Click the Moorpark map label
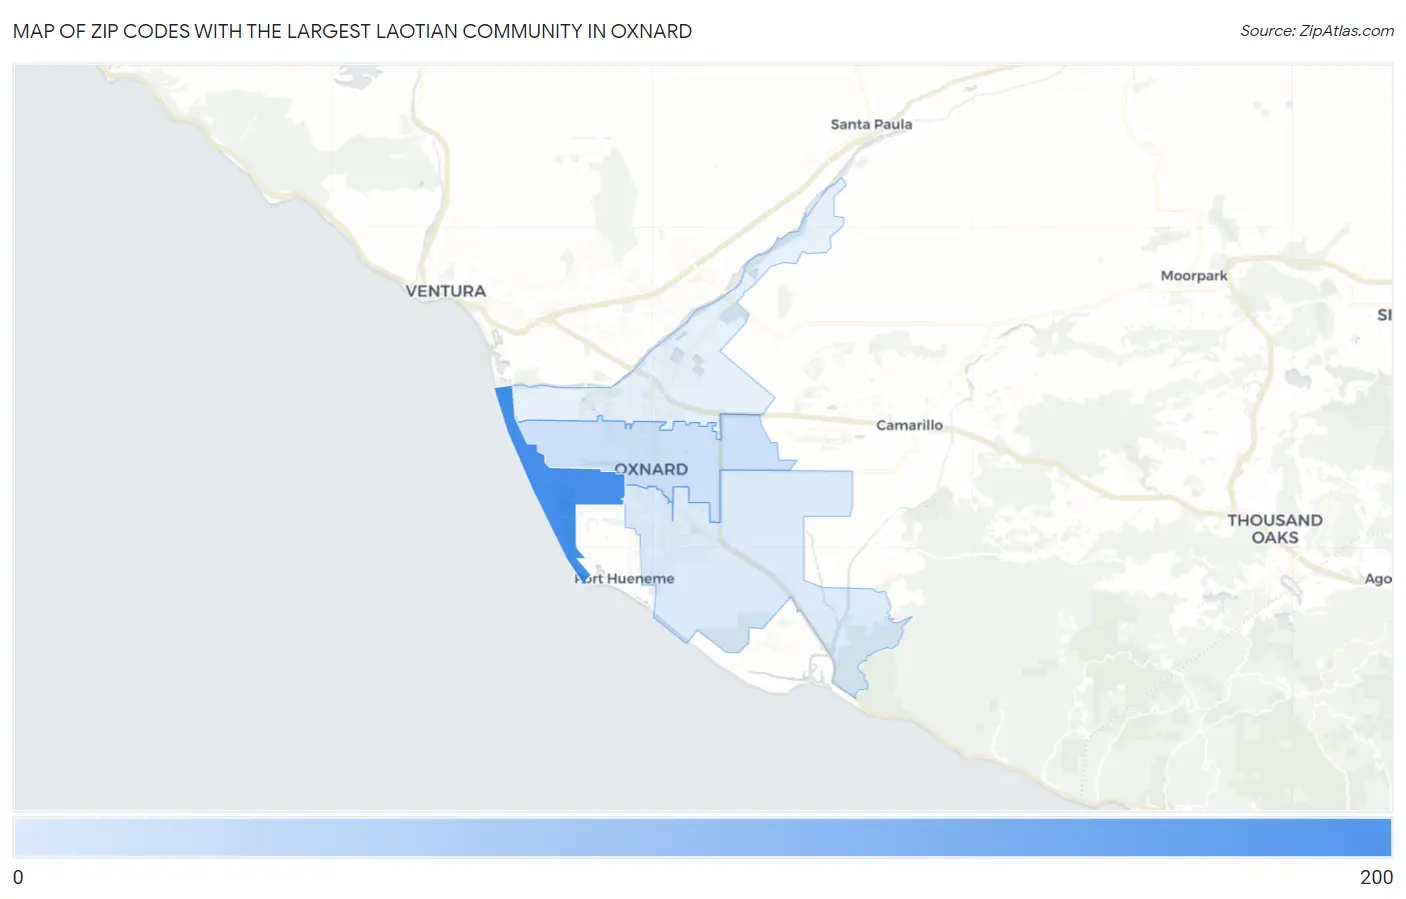This screenshot has width=1406, height=899. pos(1194,275)
